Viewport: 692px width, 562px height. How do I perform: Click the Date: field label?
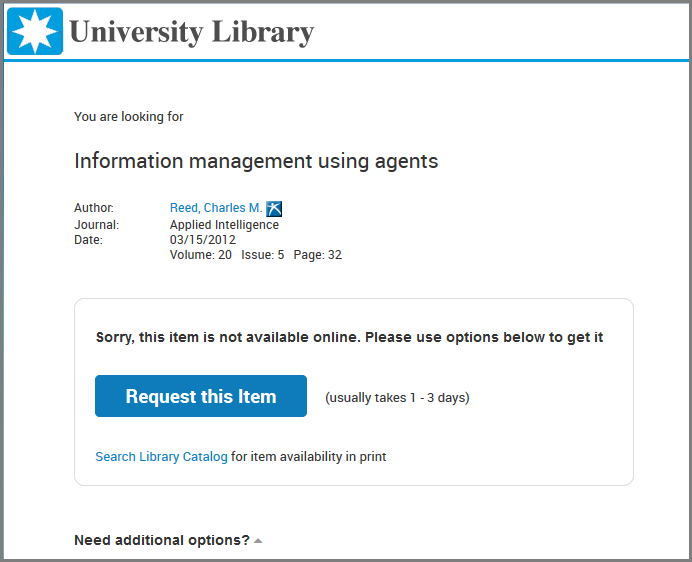coord(88,240)
